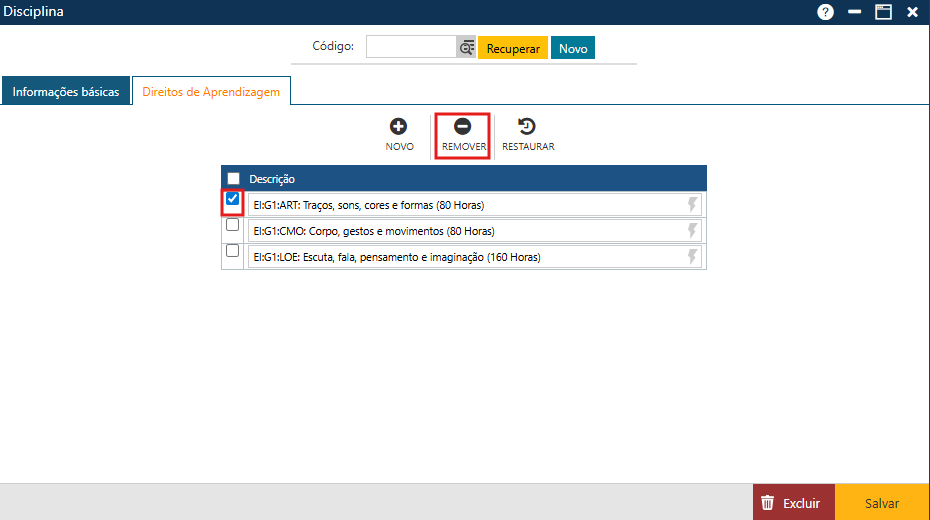The image size is (930, 520).
Task: Click the Excluir button
Action: pyautogui.click(x=794, y=503)
